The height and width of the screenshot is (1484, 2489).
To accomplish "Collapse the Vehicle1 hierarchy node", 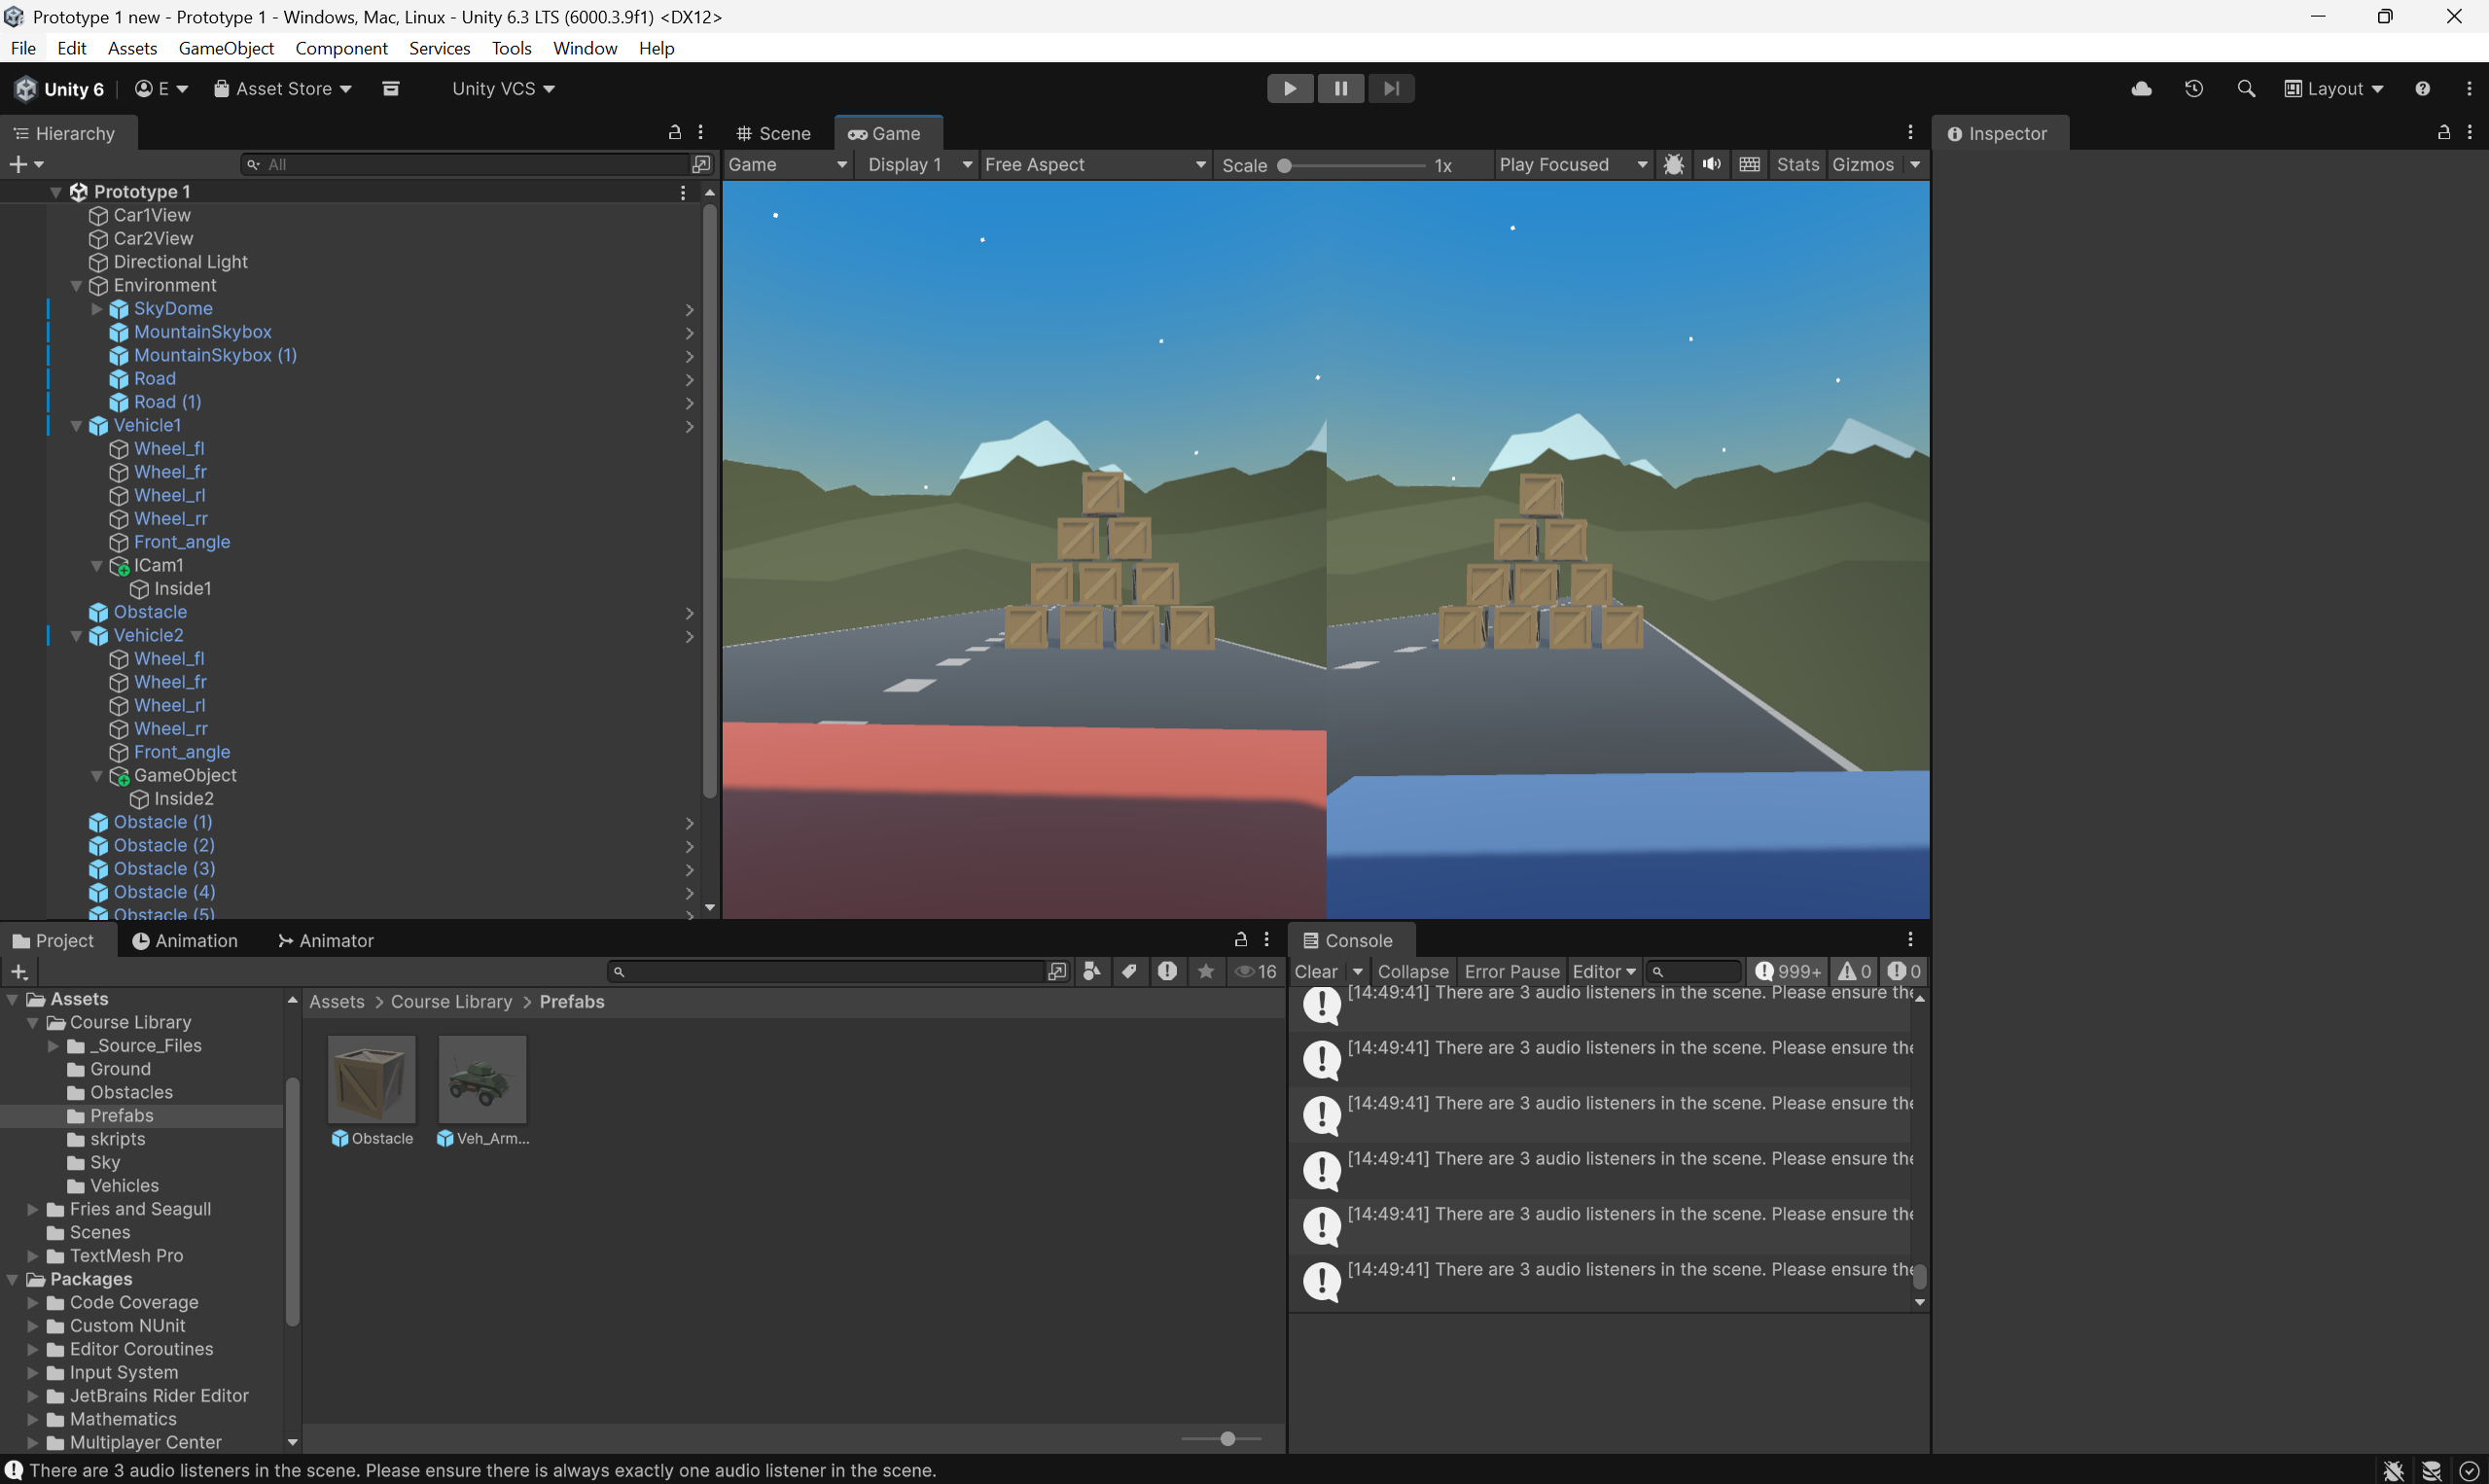I will 76,426.
